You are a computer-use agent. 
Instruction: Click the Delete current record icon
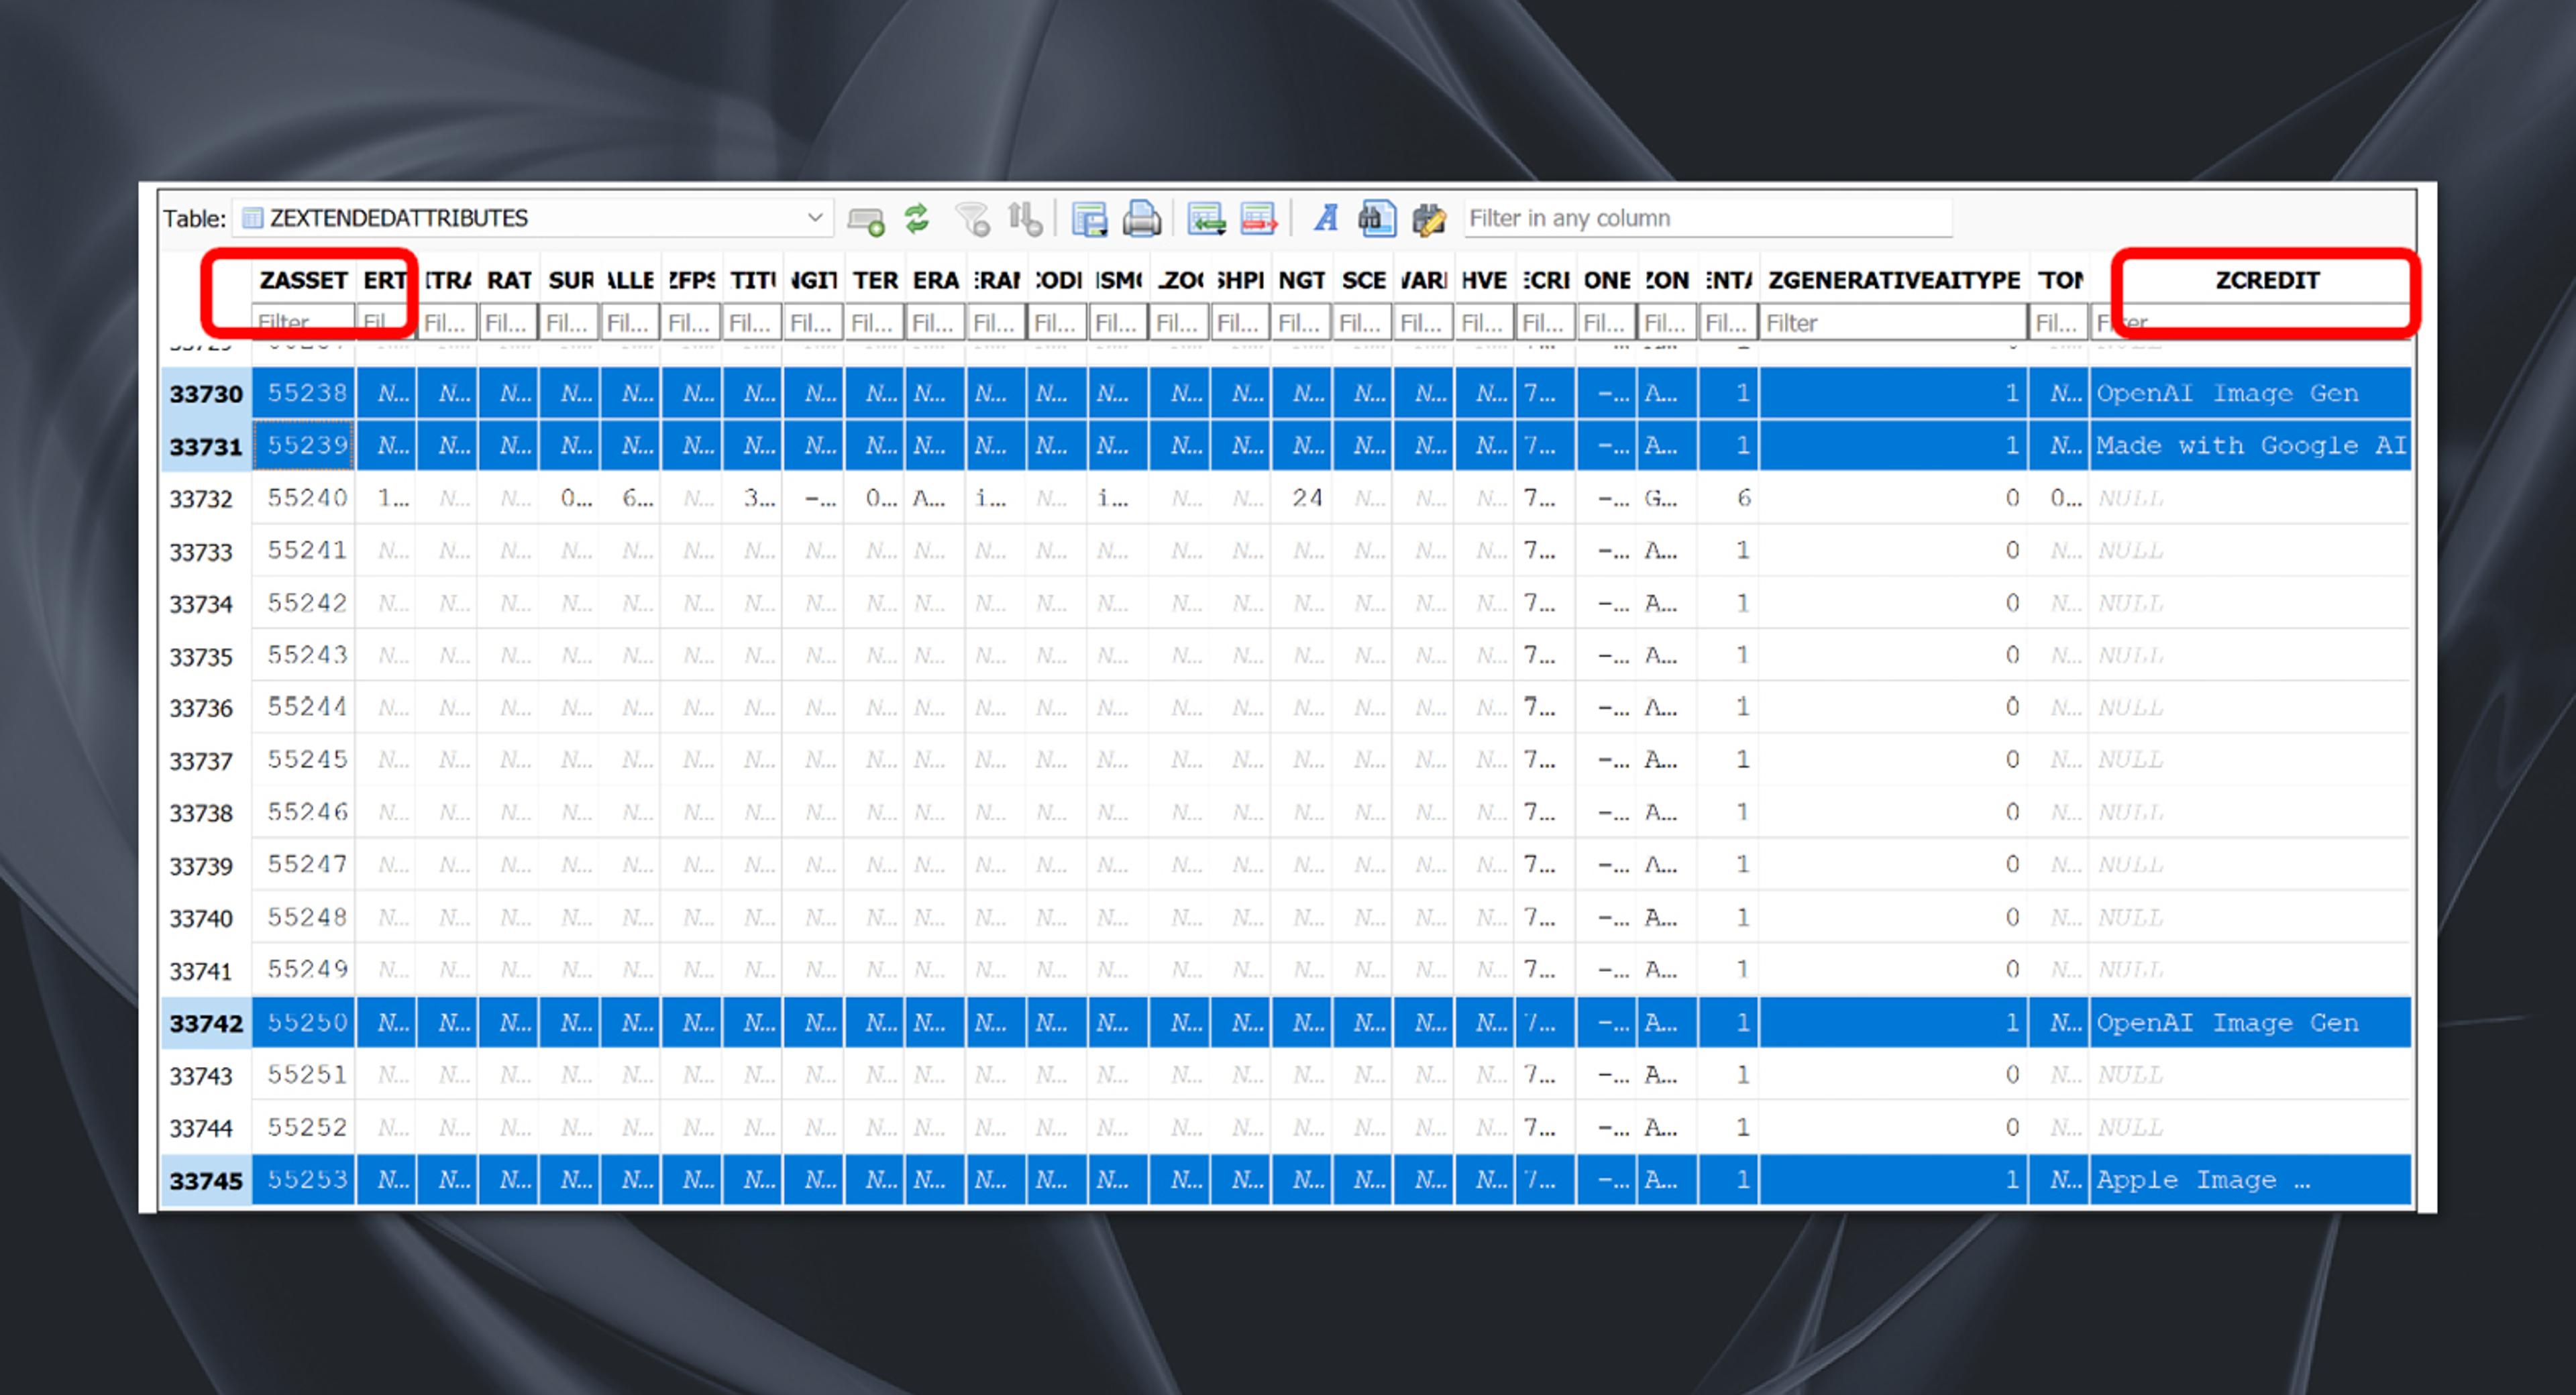pyautogui.click(x=1259, y=218)
